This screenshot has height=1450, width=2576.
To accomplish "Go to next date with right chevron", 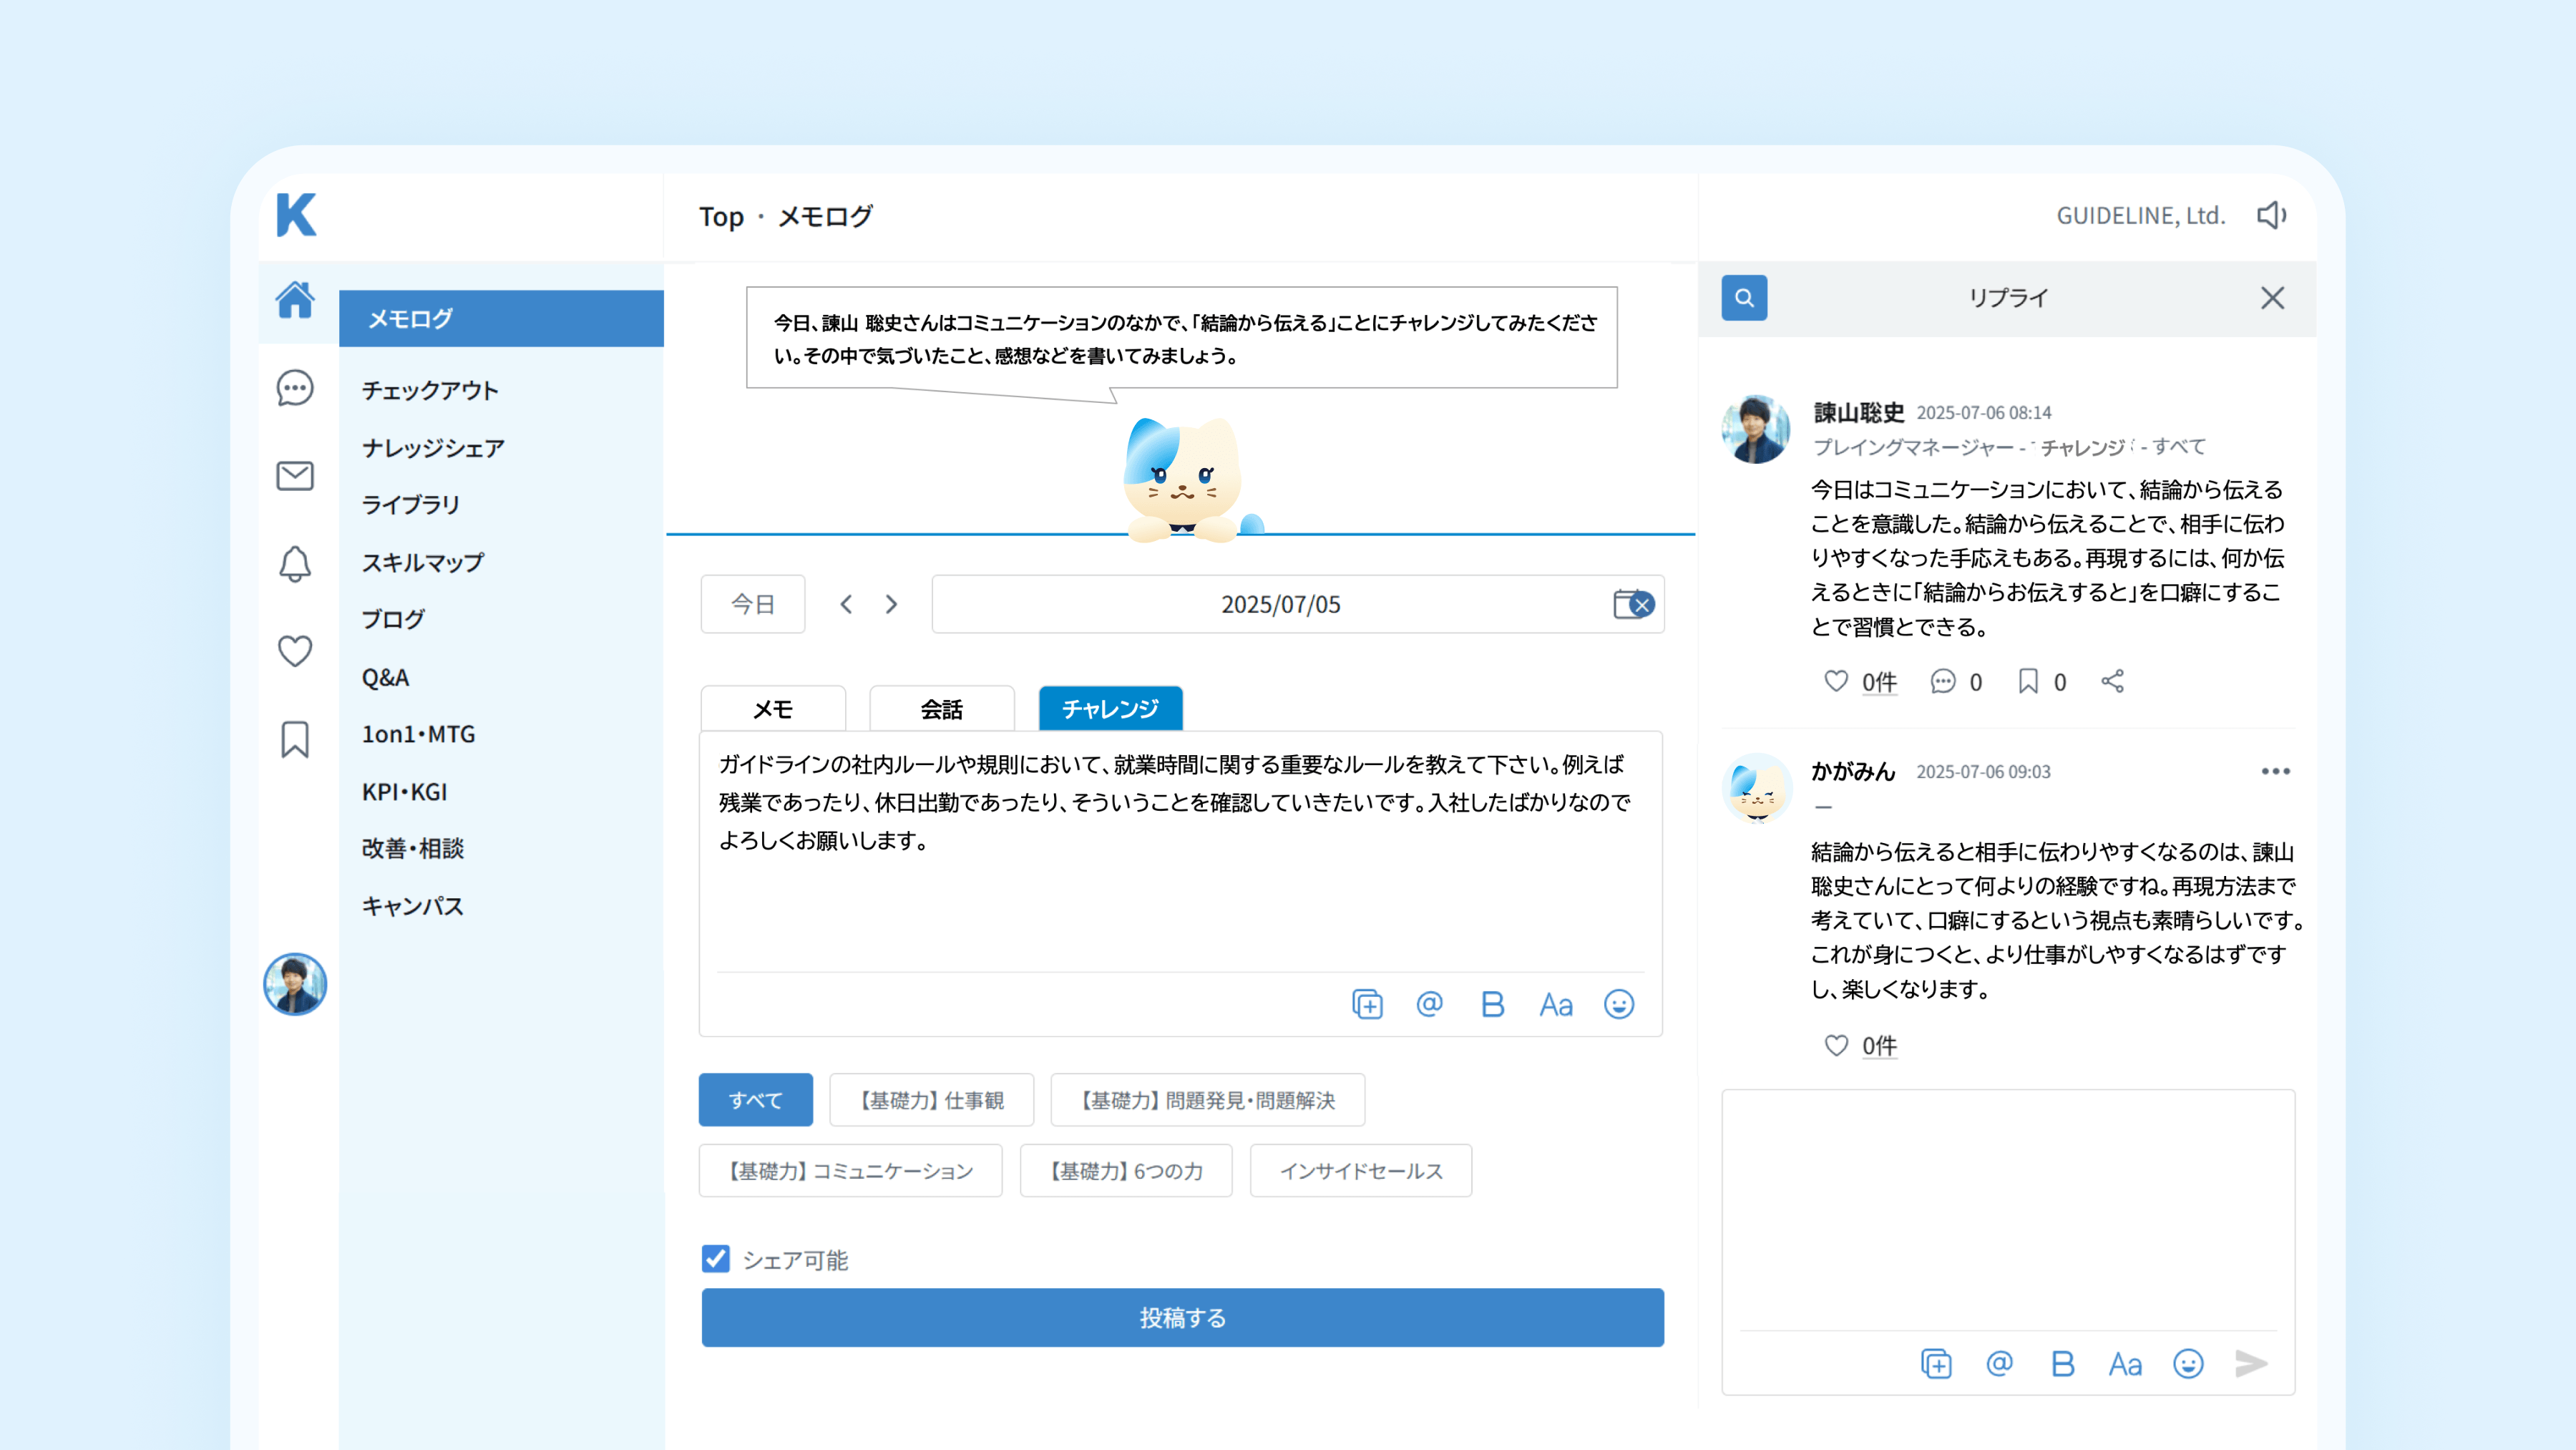I will (892, 604).
